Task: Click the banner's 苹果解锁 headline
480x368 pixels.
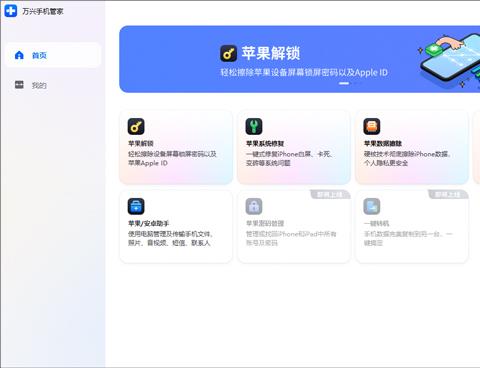Action: click(271, 53)
